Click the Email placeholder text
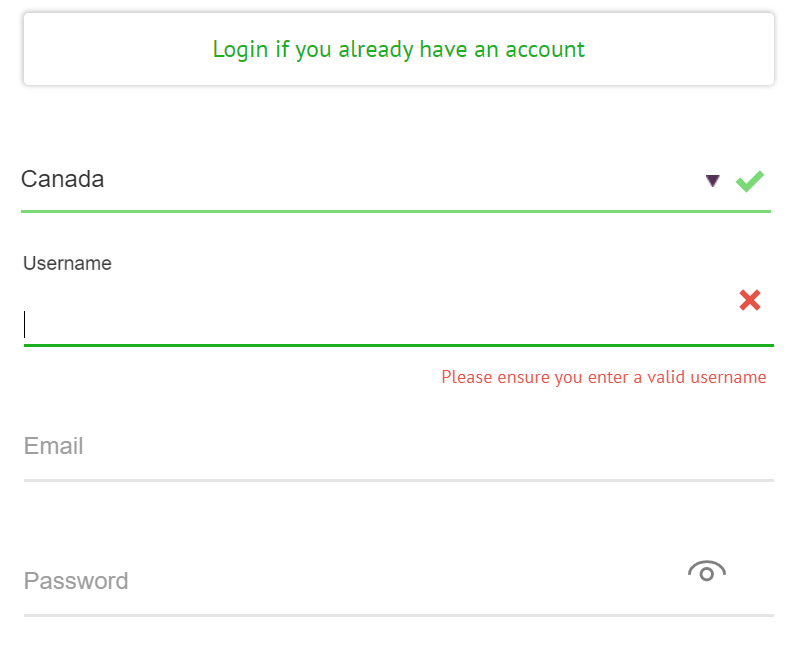 pos(53,446)
